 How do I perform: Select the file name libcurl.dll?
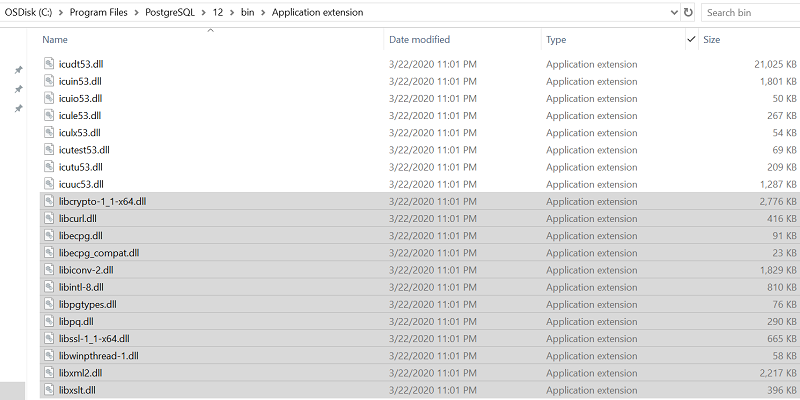click(x=78, y=219)
